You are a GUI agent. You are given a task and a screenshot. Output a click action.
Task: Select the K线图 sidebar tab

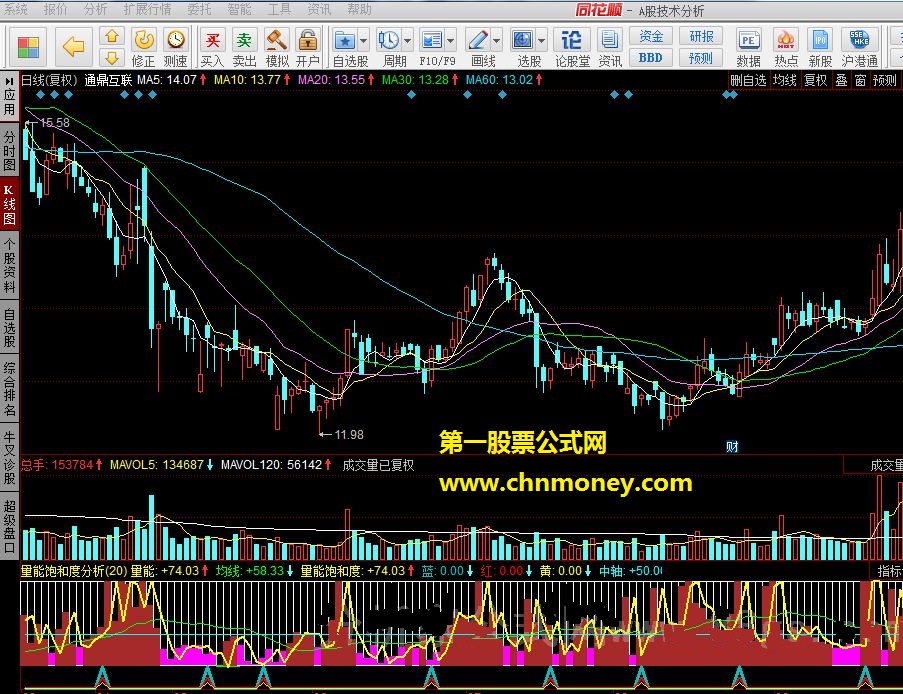pyautogui.click(x=9, y=205)
